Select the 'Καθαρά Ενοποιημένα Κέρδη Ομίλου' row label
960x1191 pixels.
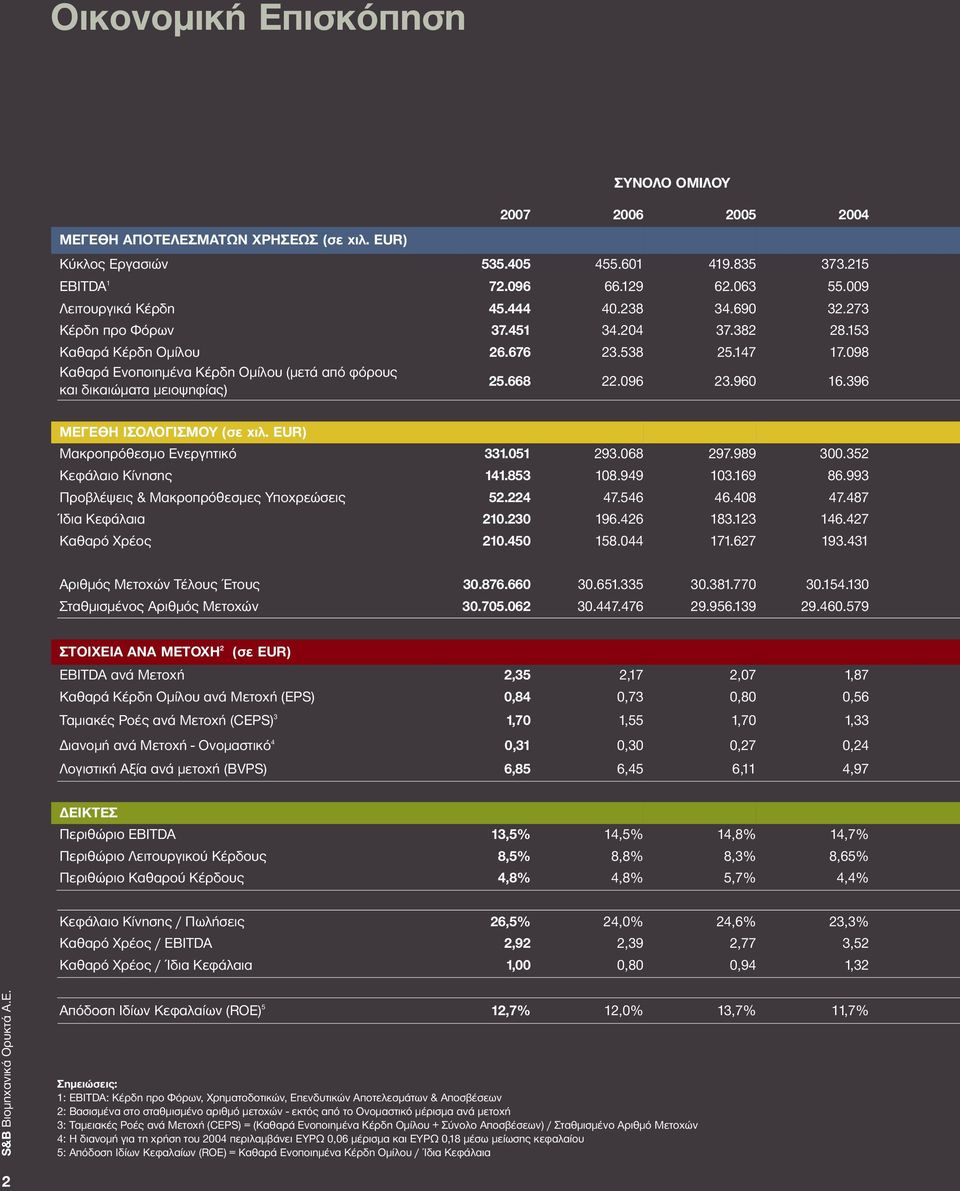(228, 381)
